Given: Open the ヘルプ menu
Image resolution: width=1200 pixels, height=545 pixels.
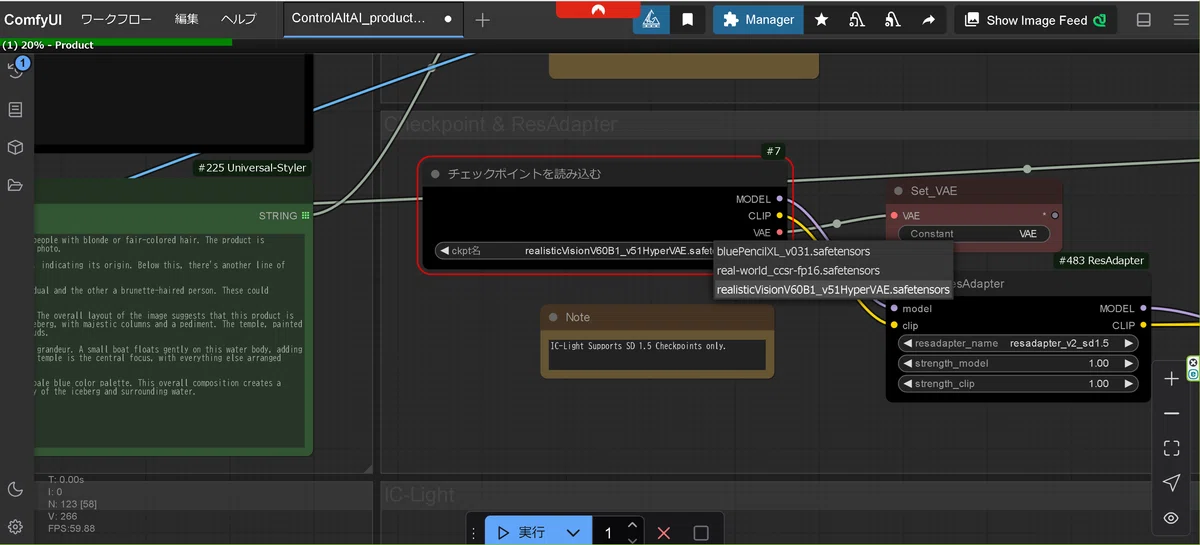Looking at the screenshot, I should coord(238,20).
